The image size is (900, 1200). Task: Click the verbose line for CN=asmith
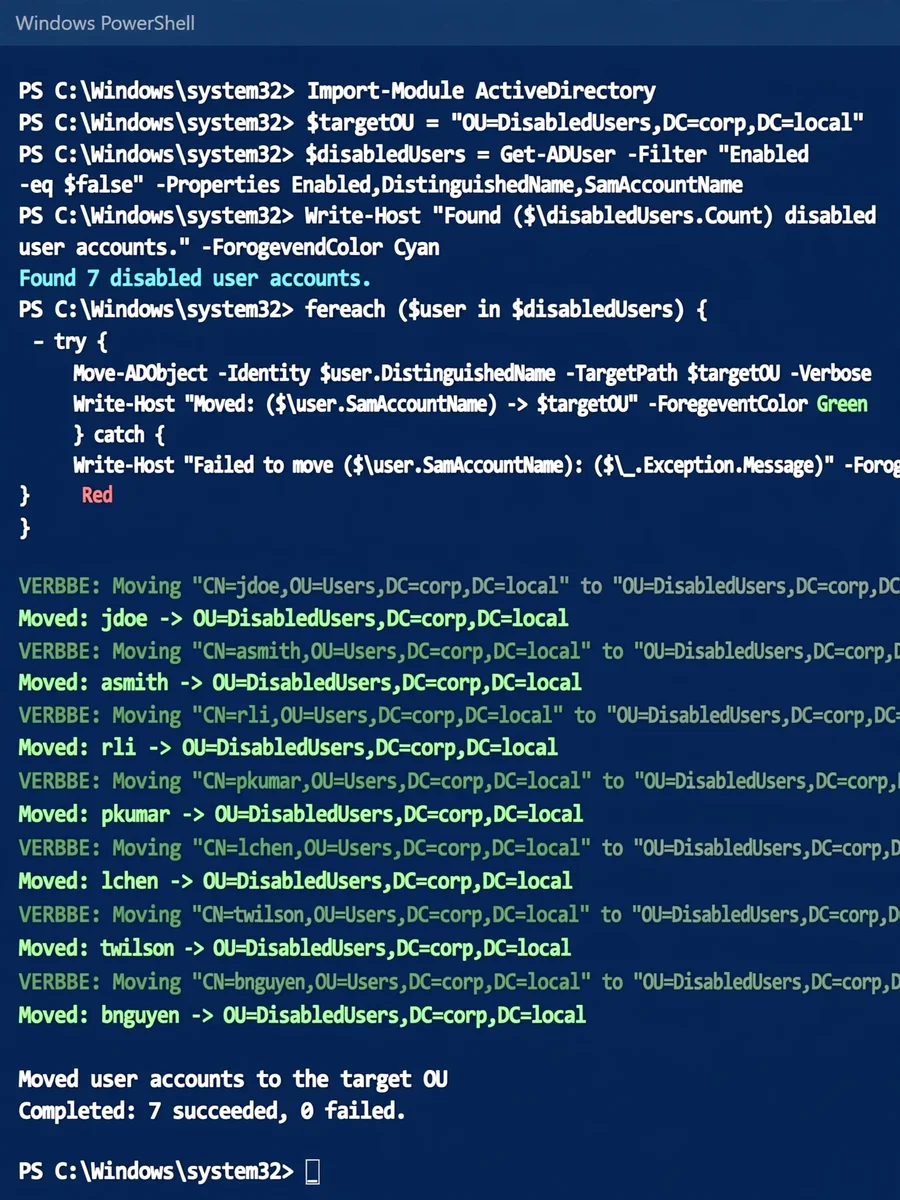459,651
